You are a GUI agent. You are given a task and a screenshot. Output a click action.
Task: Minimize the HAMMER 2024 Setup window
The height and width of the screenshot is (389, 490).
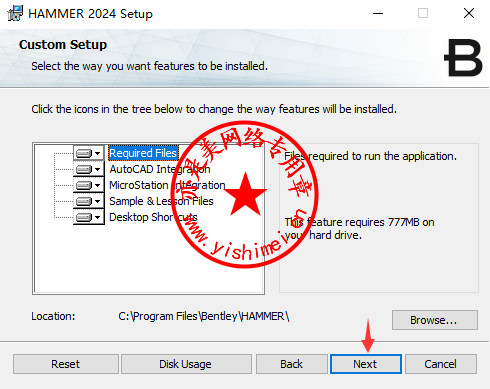(x=378, y=13)
